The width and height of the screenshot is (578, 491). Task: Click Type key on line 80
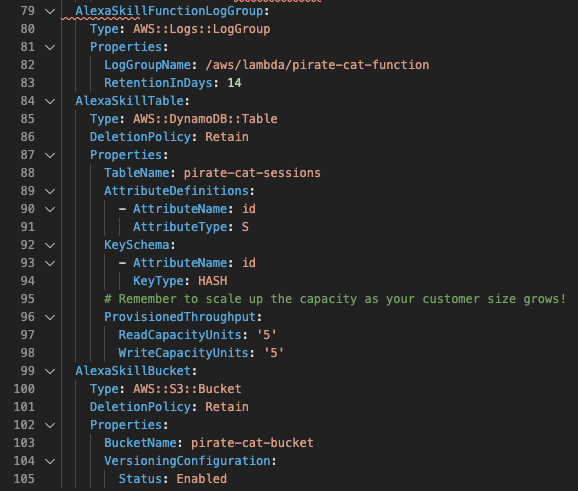pyautogui.click(x=104, y=29)
